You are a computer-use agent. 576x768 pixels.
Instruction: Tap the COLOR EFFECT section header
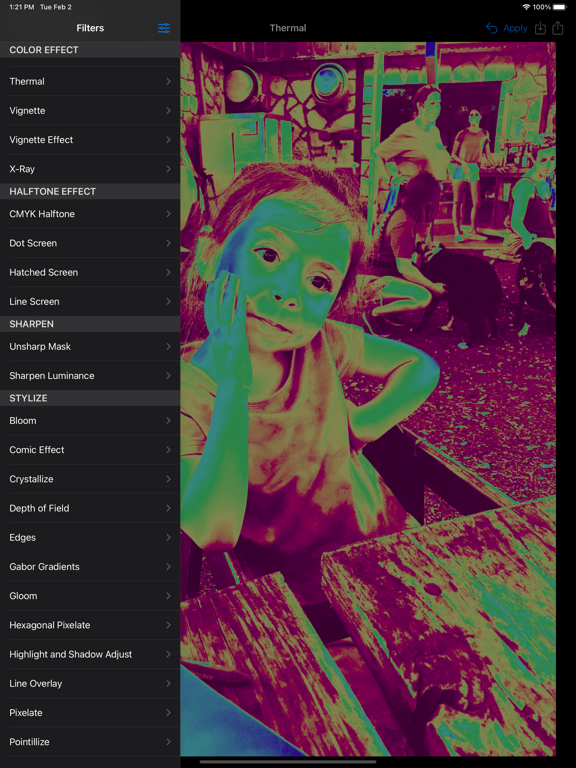click(90, 50)
